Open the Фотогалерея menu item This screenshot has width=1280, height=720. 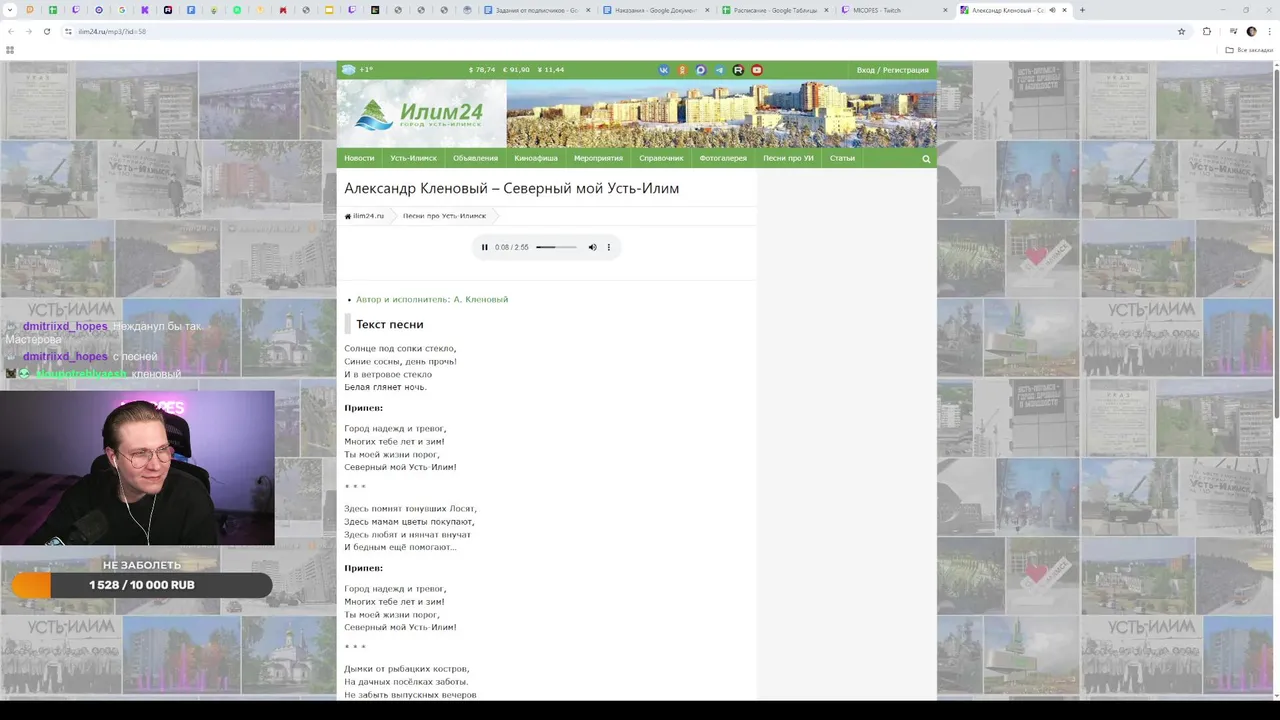[x=723, y=158]
